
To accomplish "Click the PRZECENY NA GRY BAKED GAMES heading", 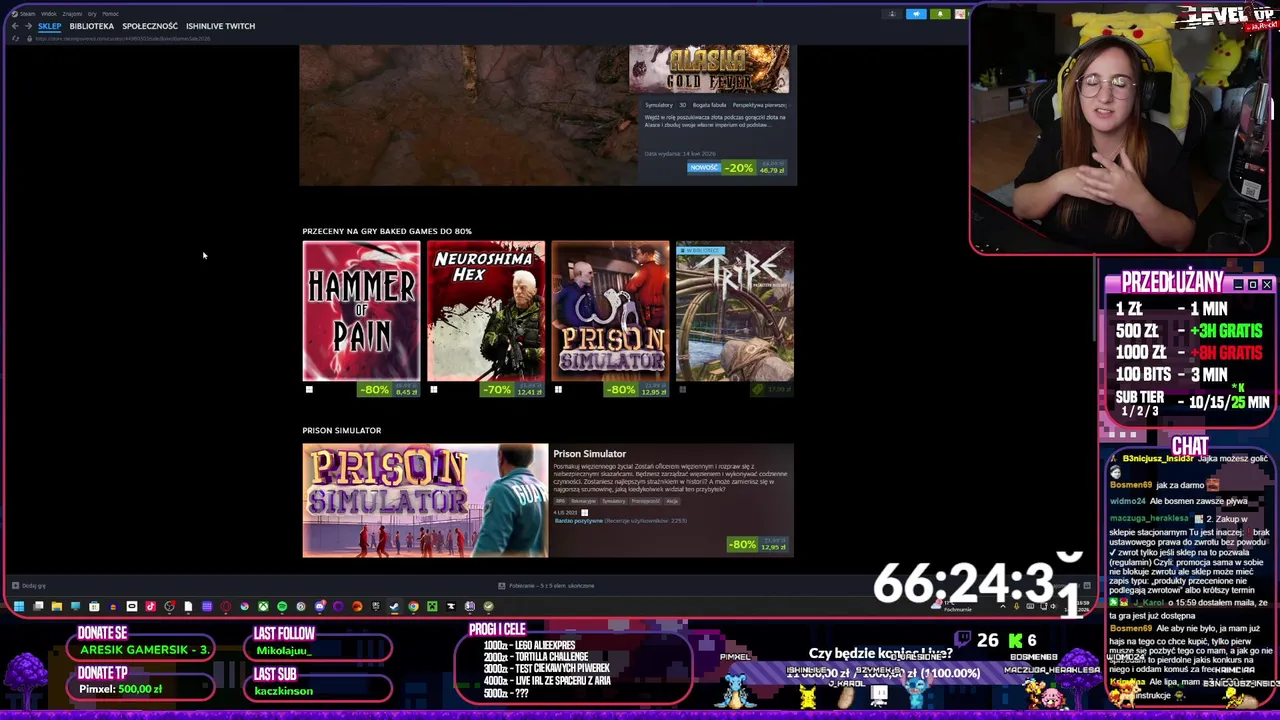I will (x=387, y=231).
